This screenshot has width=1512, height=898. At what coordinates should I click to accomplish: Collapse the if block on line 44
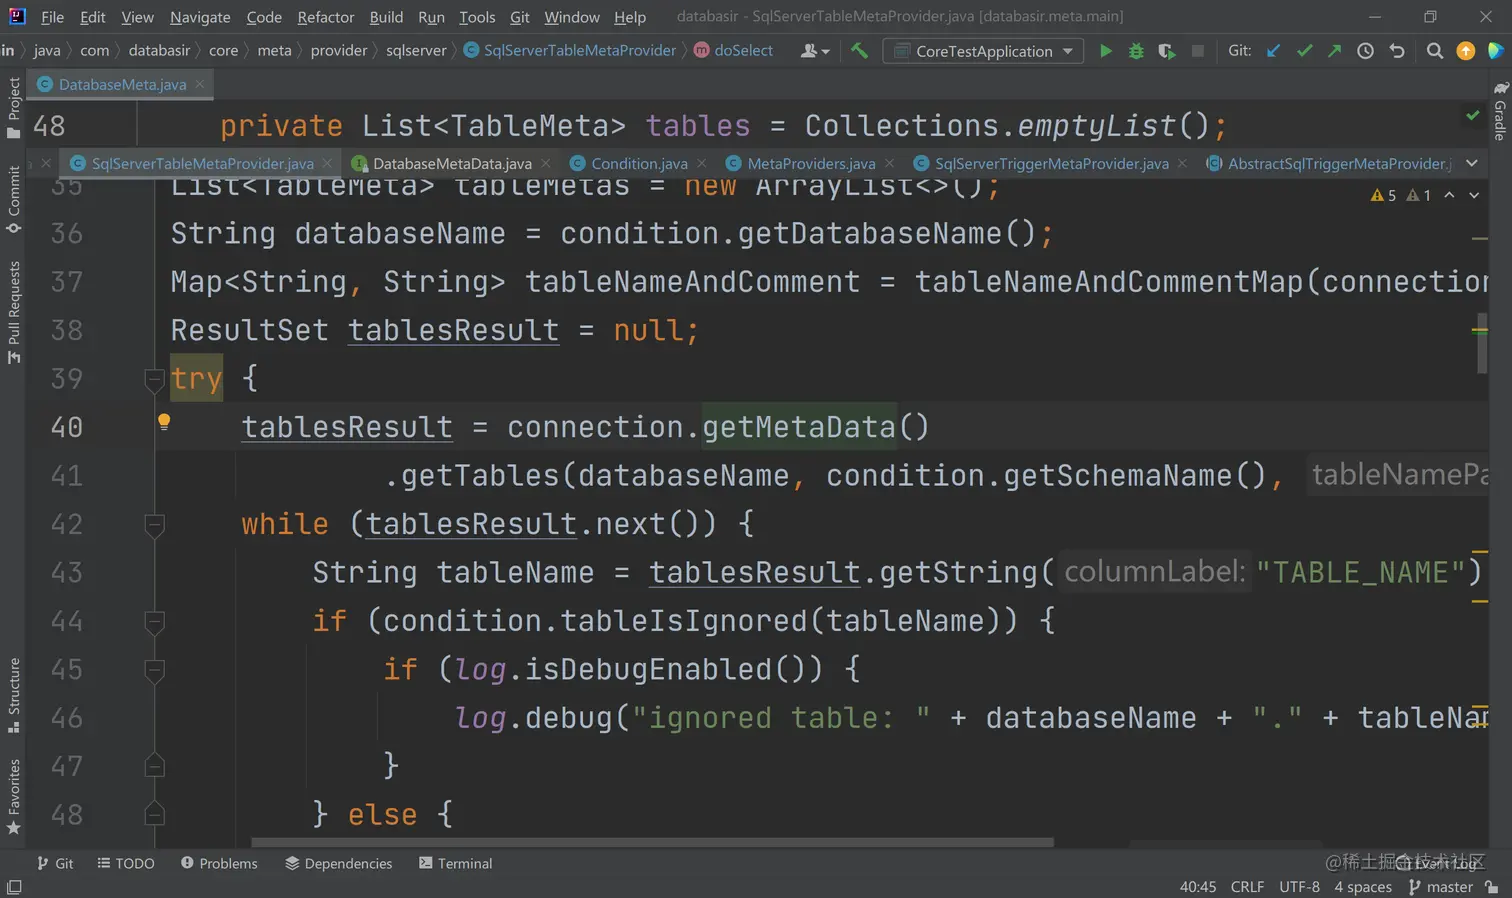[154, 621]
